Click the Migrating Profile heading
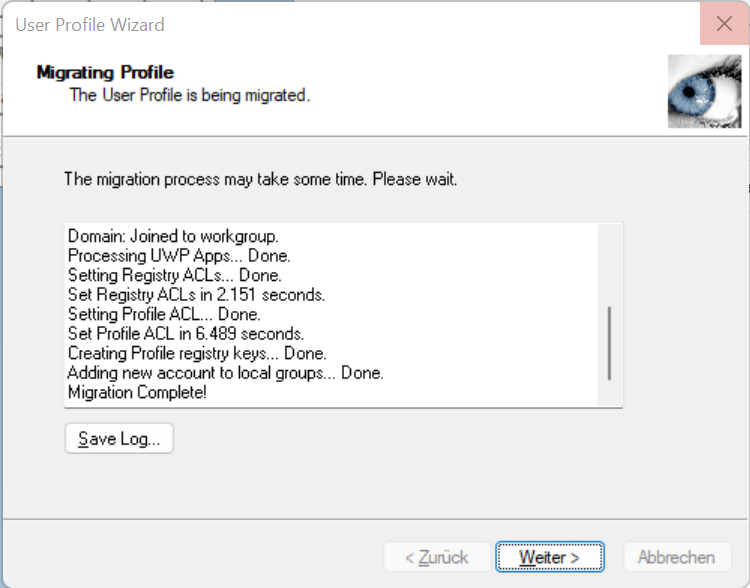Viewport: 750px width, 588px height. (105, 73)
